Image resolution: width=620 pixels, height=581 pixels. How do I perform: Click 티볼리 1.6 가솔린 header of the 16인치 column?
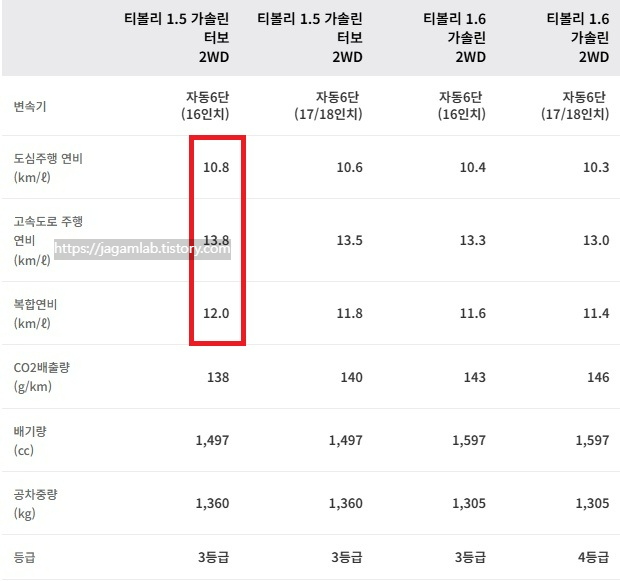pos(455,38)
